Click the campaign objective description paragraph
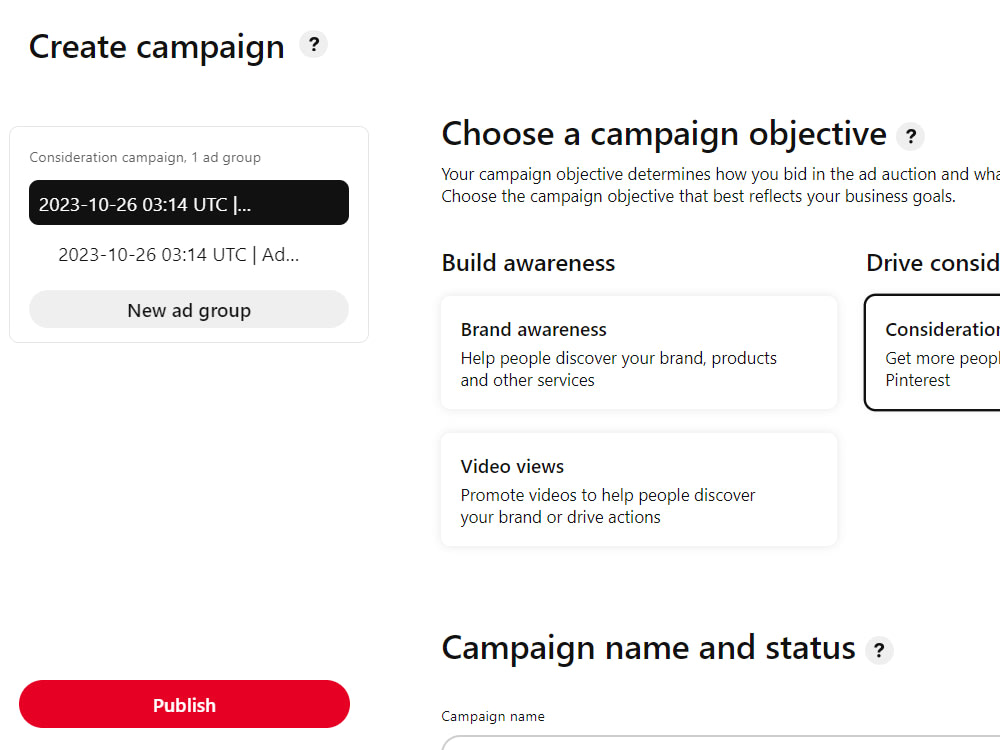Viewport: 1000px width, 750px height. (x=721, y=185)
